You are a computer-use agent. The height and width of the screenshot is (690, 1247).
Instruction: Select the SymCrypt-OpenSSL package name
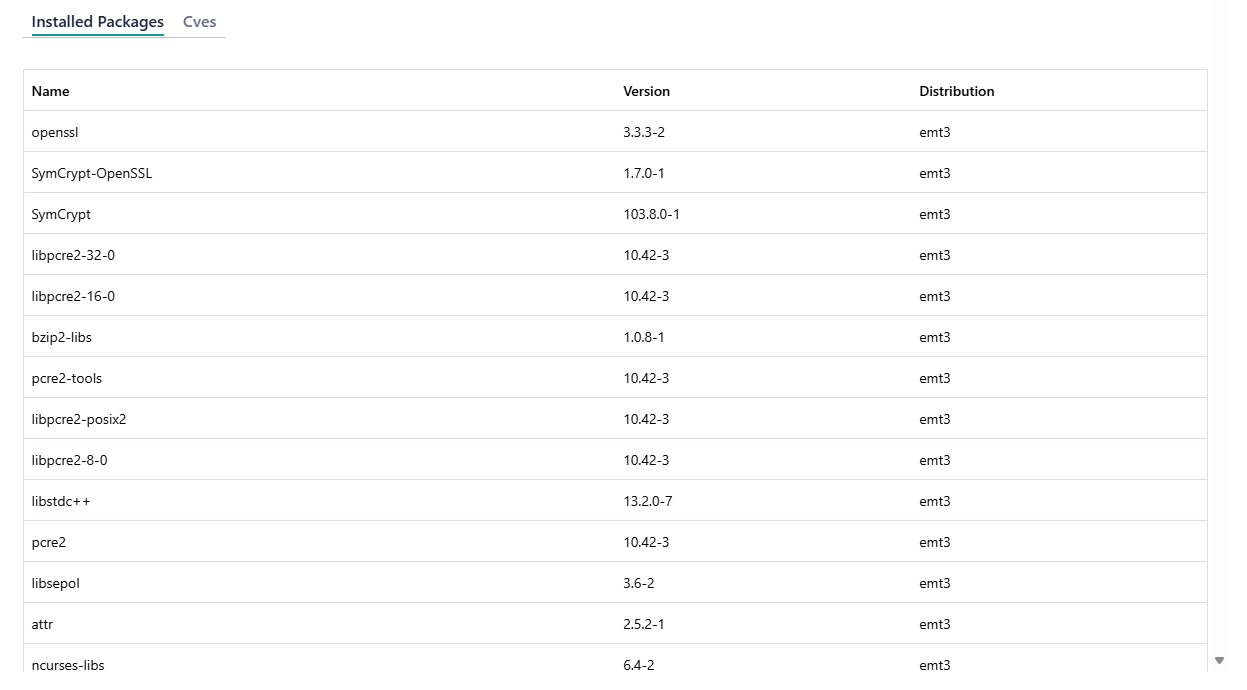pos(92,173)
